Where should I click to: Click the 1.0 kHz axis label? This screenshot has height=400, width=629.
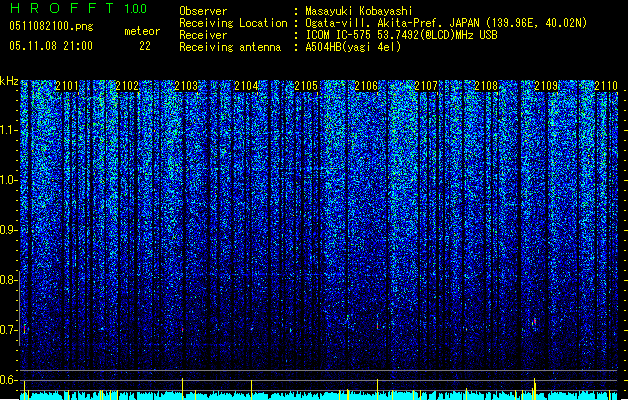[9, 180]
